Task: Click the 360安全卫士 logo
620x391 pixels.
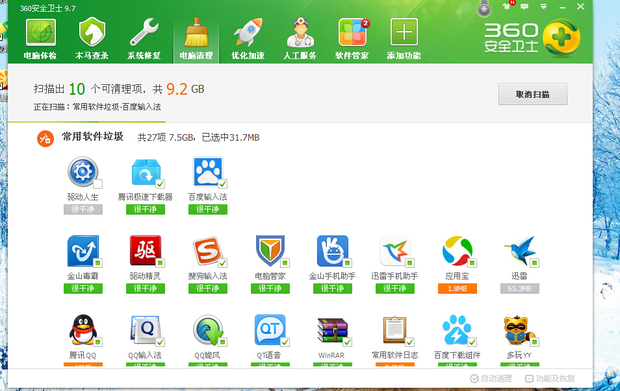Action: click(532, 38)
